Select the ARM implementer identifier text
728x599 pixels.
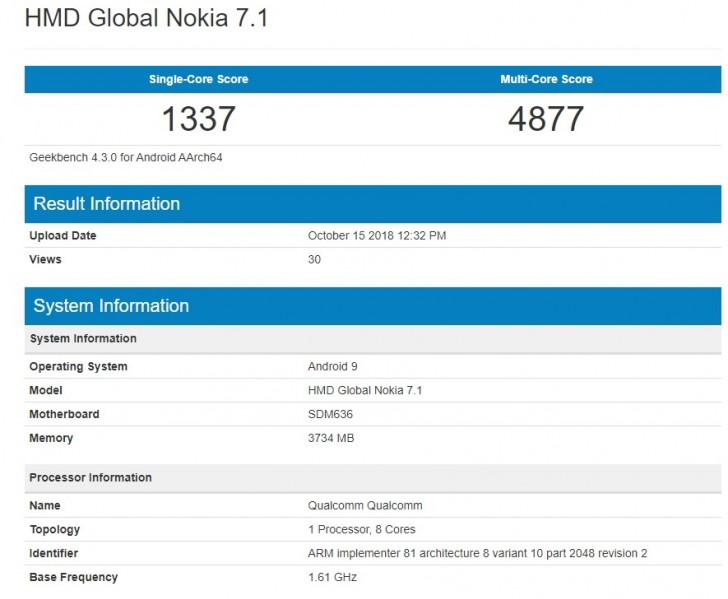pyautogui.click(x=478, y=554)
